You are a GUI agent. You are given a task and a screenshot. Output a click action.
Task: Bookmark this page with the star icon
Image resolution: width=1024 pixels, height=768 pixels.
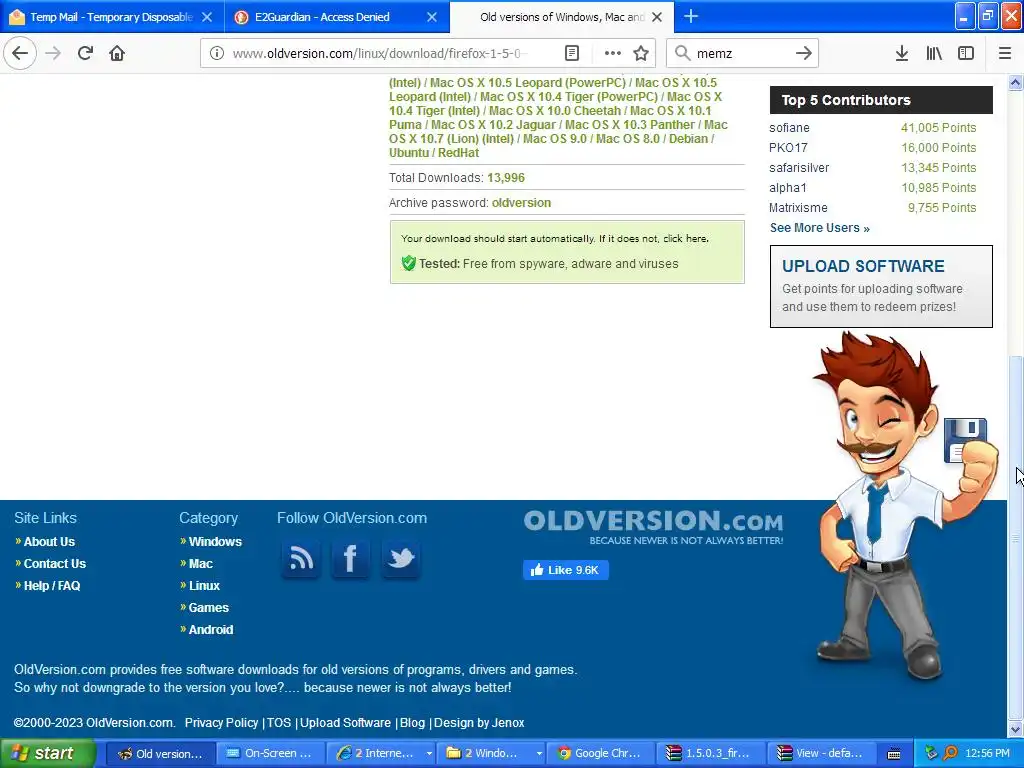click(641, 54)
